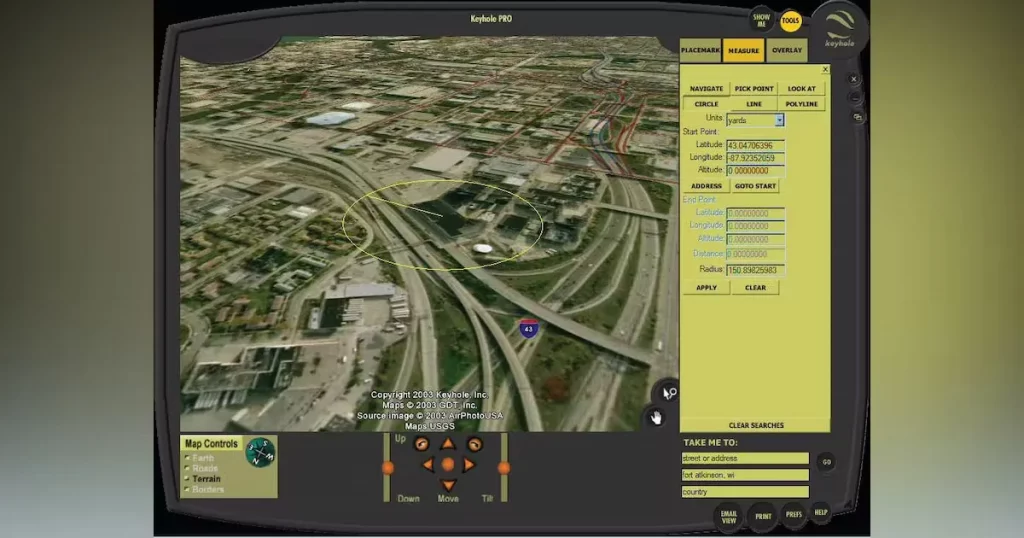Screen dimensions: 1024x538
Task: Rotate map clockwise with right rotate icon
Action: click(474, 445)
